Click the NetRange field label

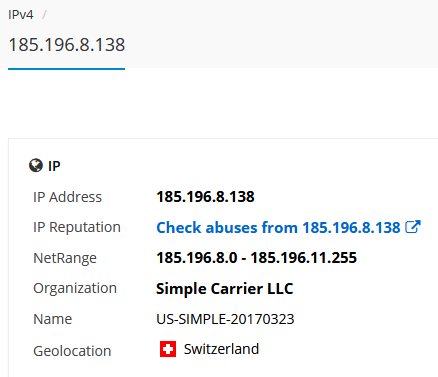65,258
